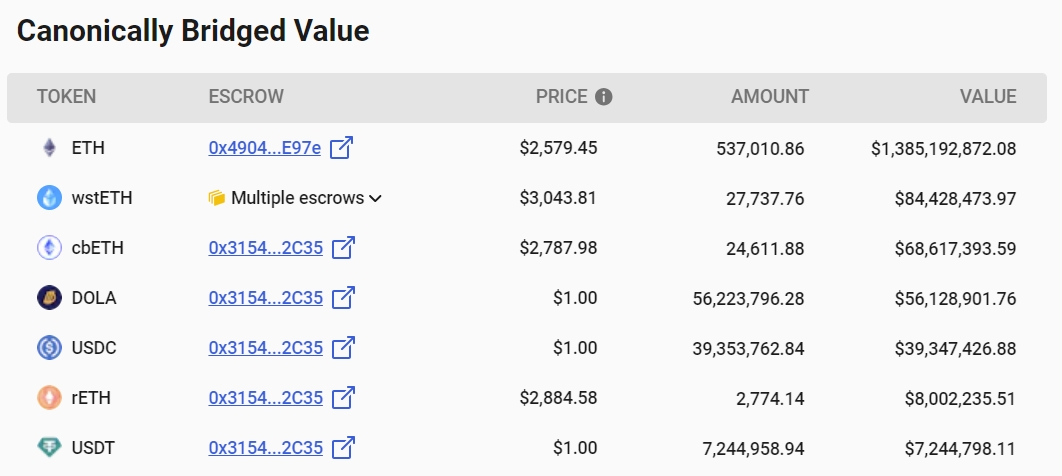Open external link icon for USDC escrow

pos(343,347)
